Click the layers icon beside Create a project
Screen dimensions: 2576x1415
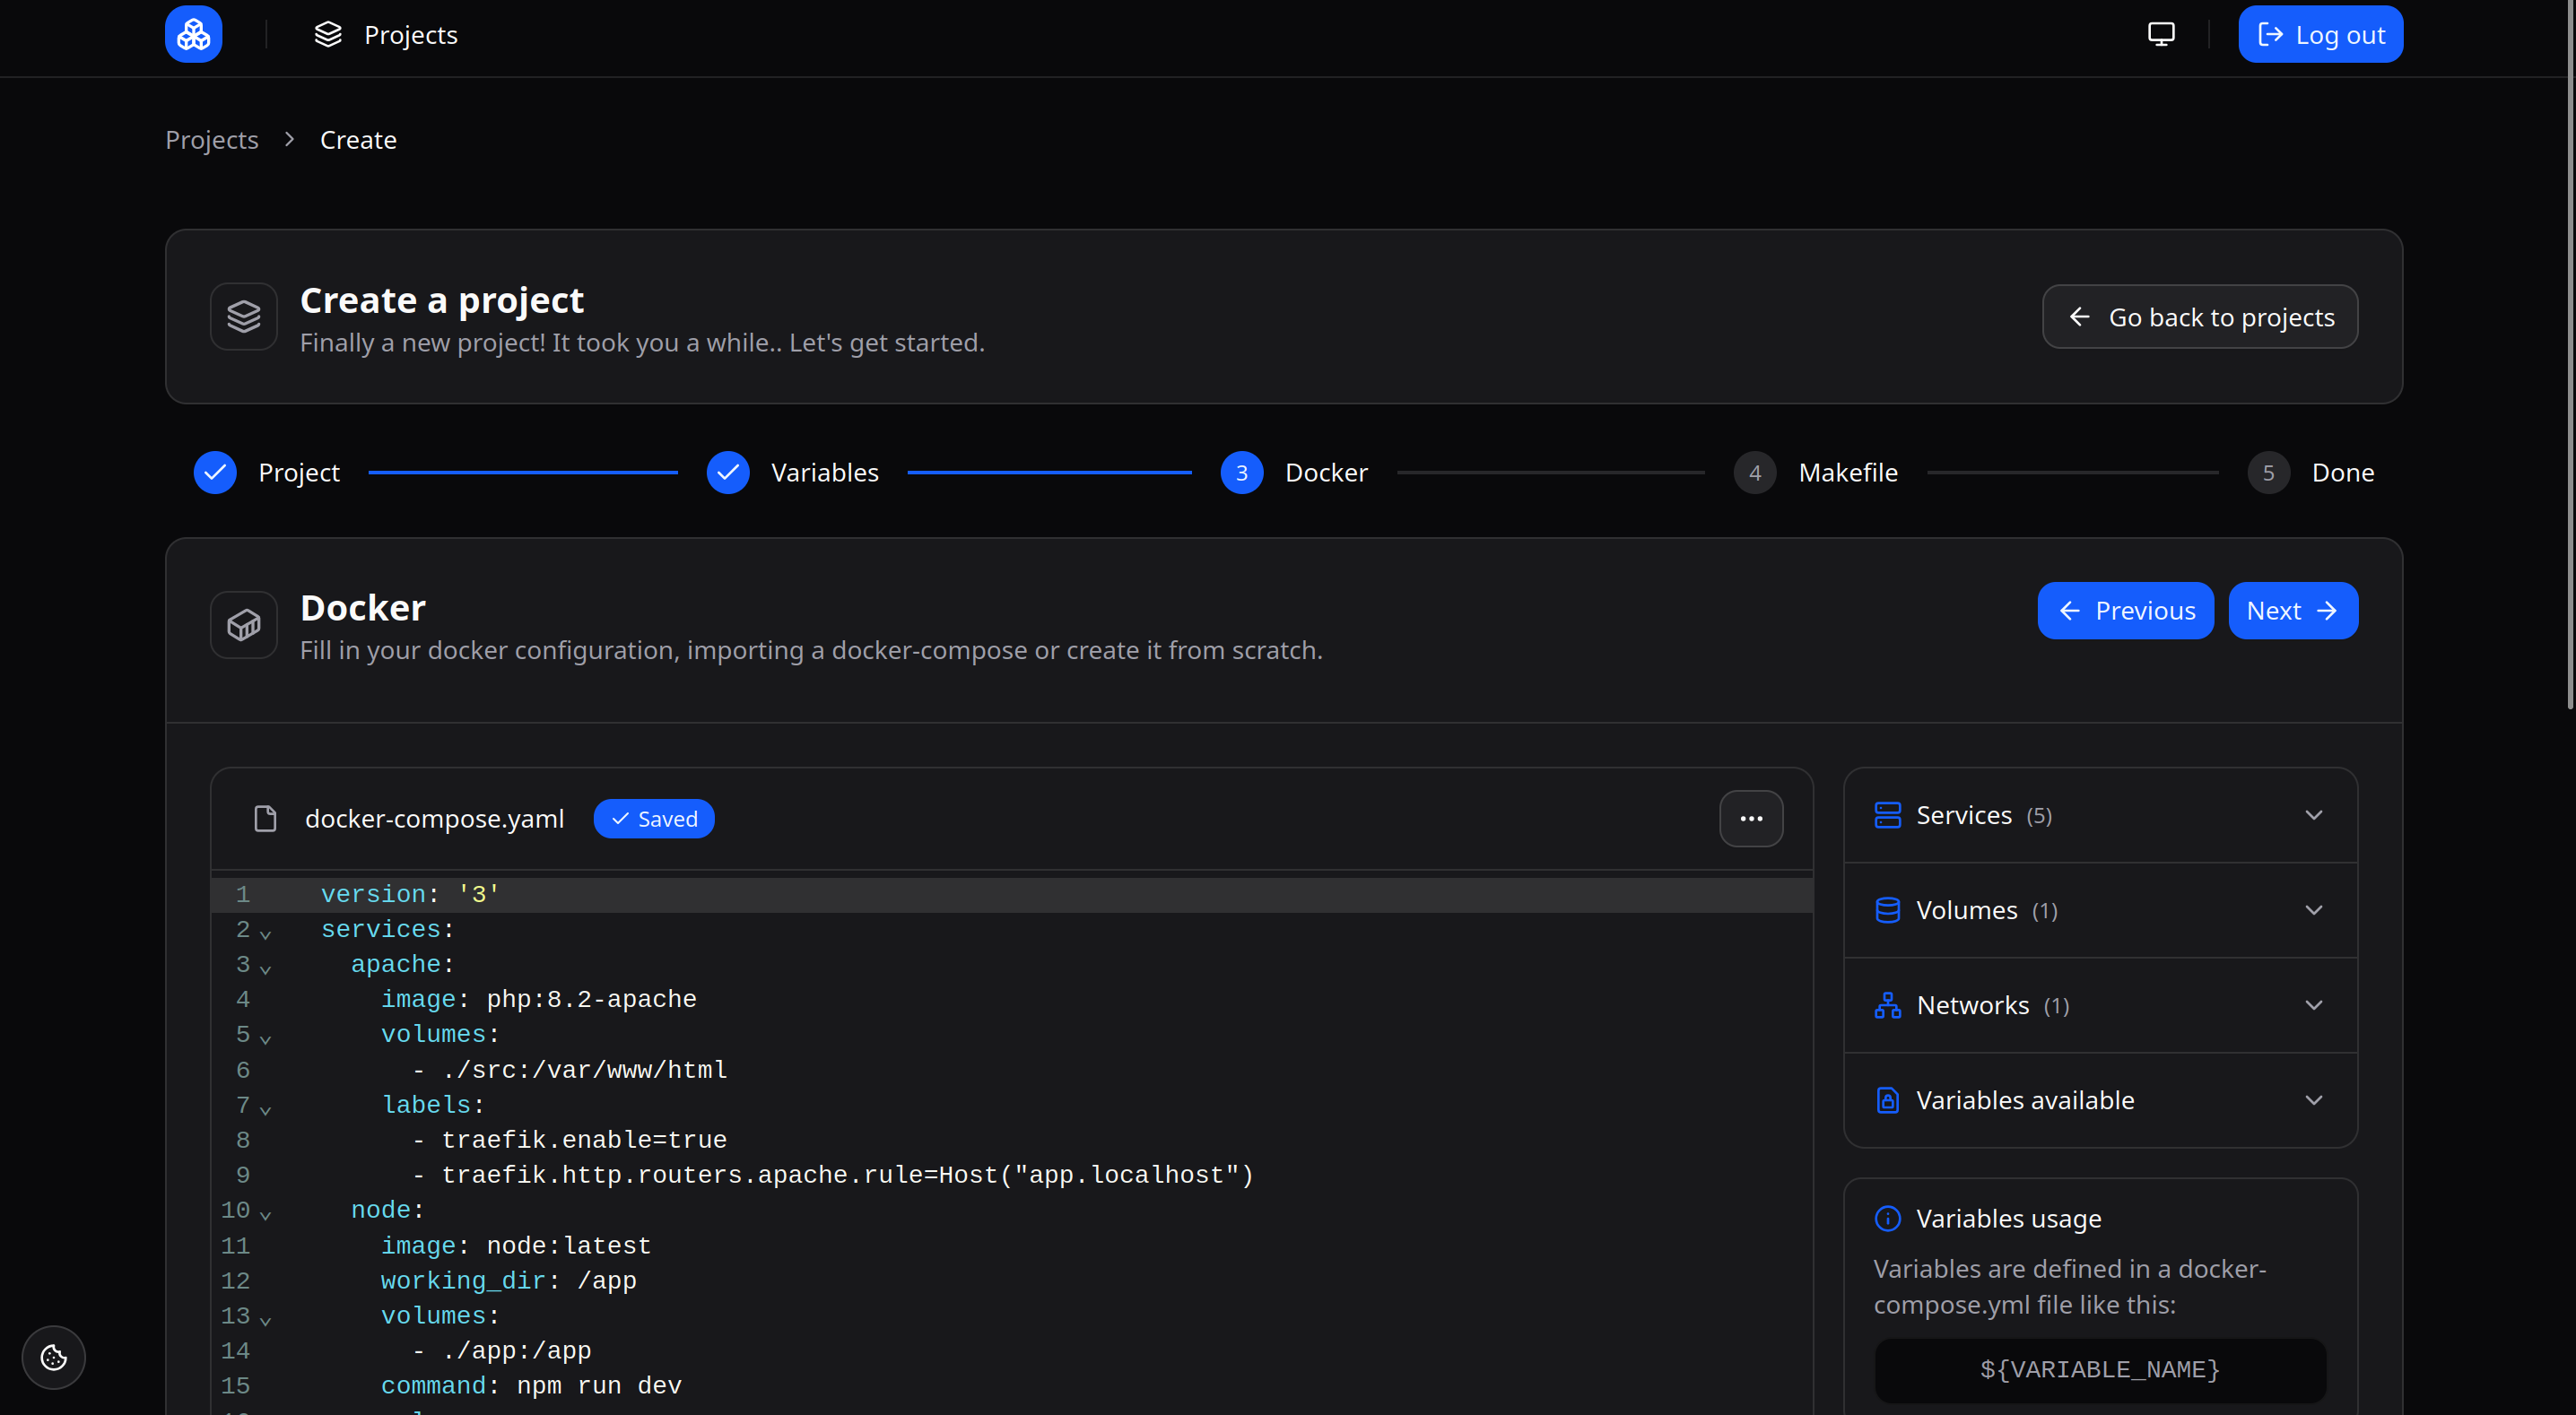click(244, 317)
